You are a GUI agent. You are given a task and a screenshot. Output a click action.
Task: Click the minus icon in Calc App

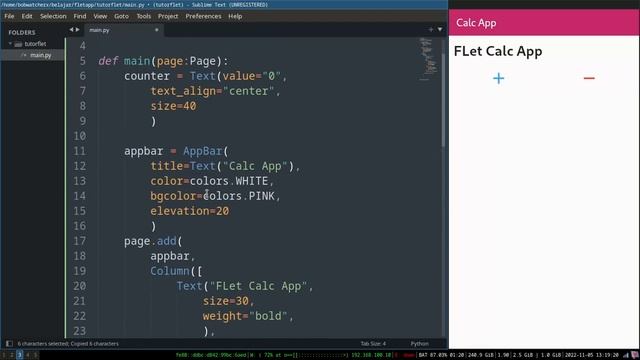pyautogui.click(x=589, y=78)
